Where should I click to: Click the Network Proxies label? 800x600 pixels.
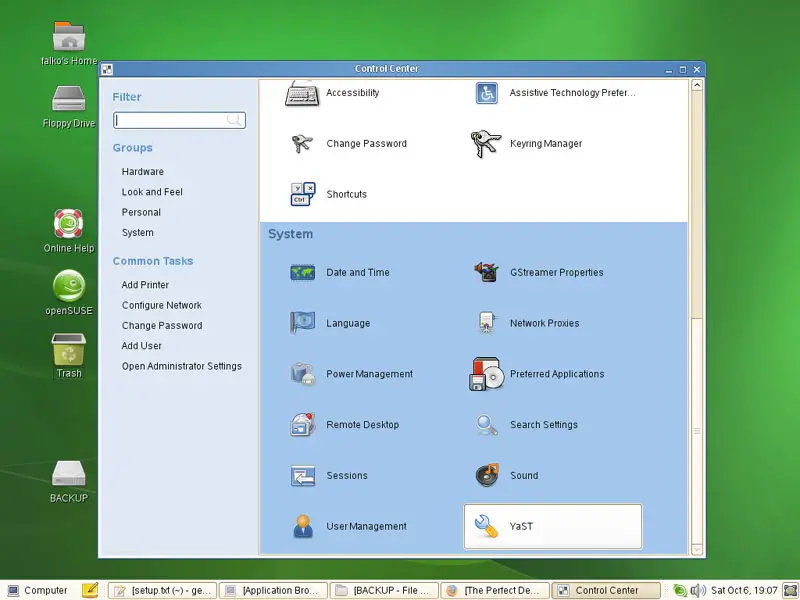[544, 323]
